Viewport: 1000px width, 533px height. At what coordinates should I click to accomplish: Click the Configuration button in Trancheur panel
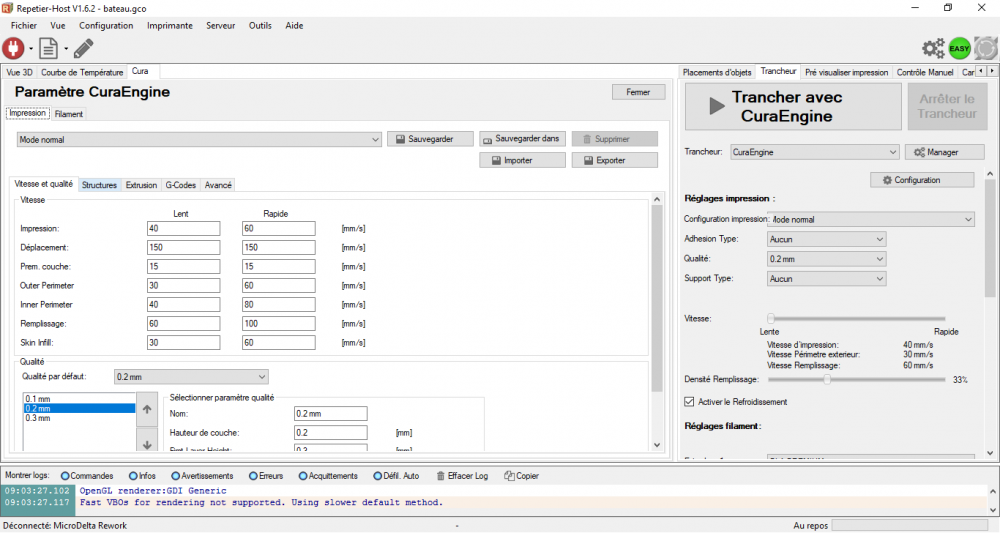922,180
